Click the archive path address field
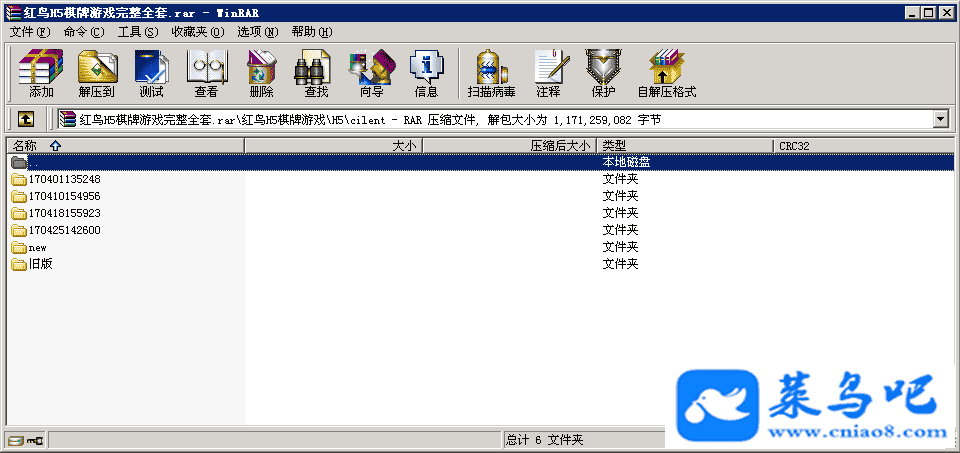The width and height of the screenshot is (960, 453). point(496,120)
